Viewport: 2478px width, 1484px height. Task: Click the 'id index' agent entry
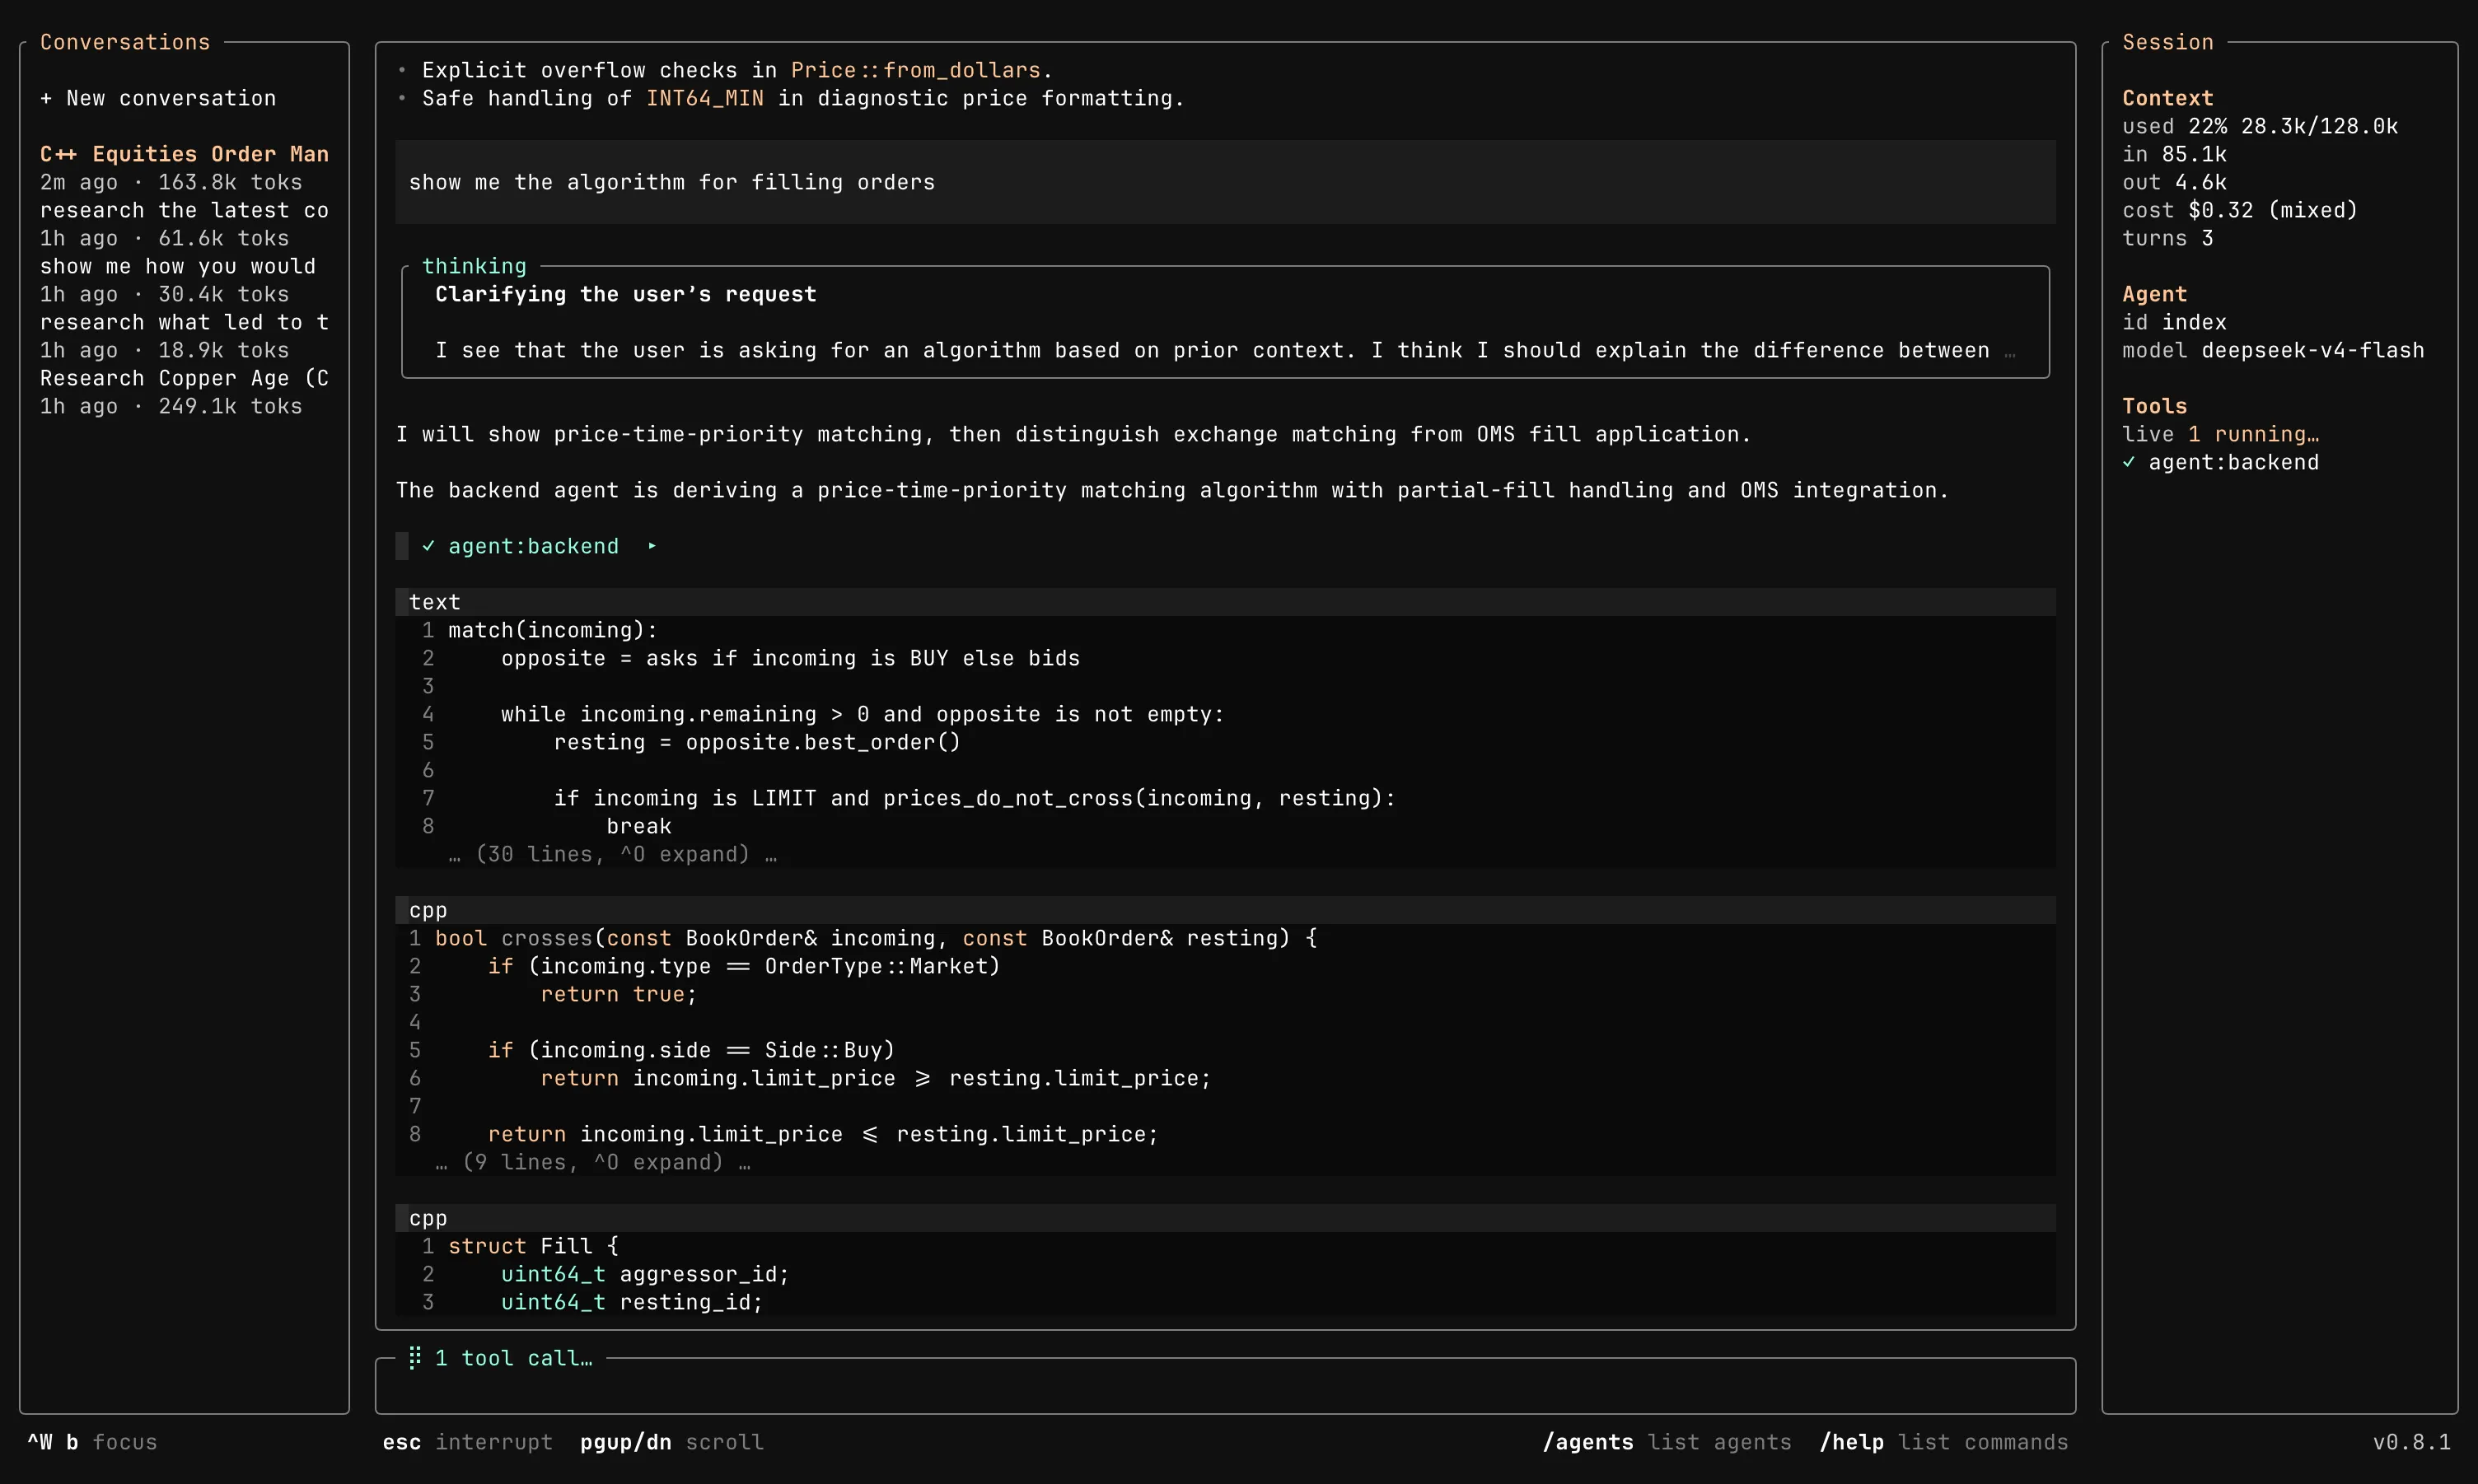(2174, 322)
